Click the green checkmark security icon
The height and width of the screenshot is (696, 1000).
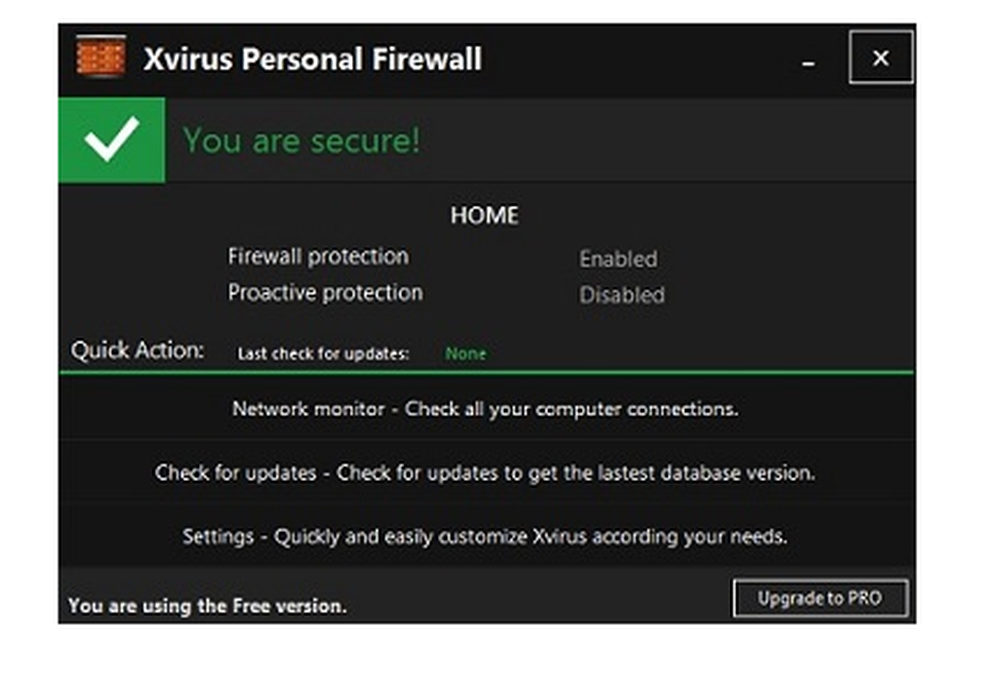tap(112, 139)
